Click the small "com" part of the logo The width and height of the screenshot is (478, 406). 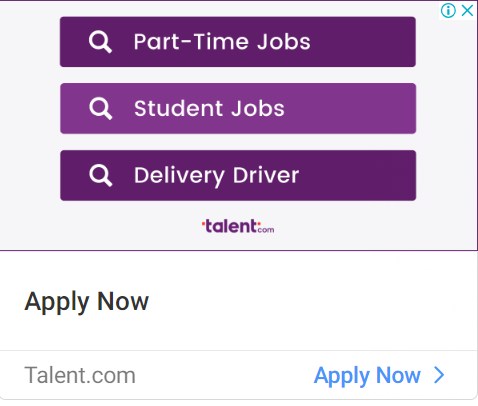[266, 229]
